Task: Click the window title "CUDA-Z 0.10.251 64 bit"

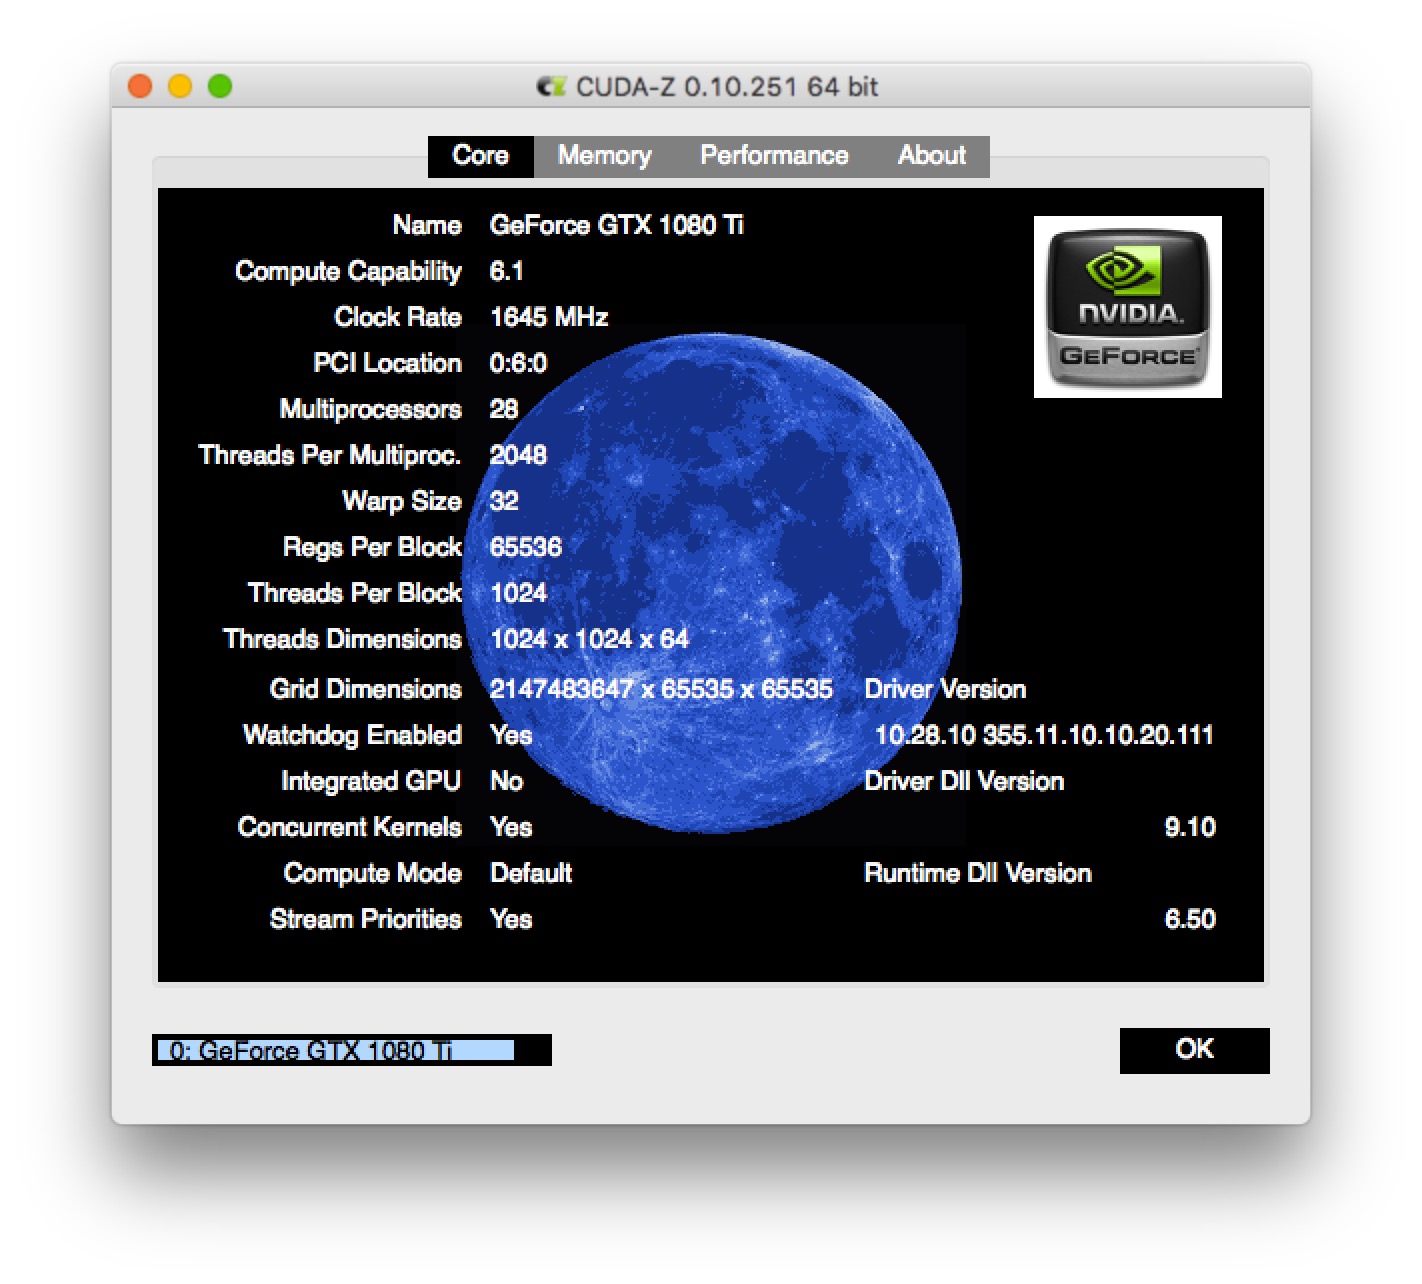Action: [x=727, y=87]
